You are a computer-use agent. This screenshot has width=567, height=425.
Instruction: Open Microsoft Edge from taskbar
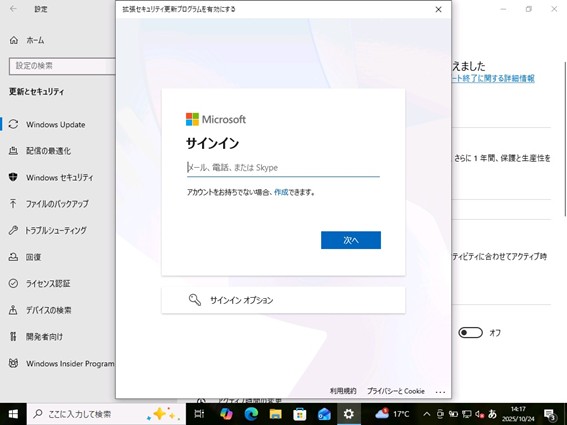point(251,414)
